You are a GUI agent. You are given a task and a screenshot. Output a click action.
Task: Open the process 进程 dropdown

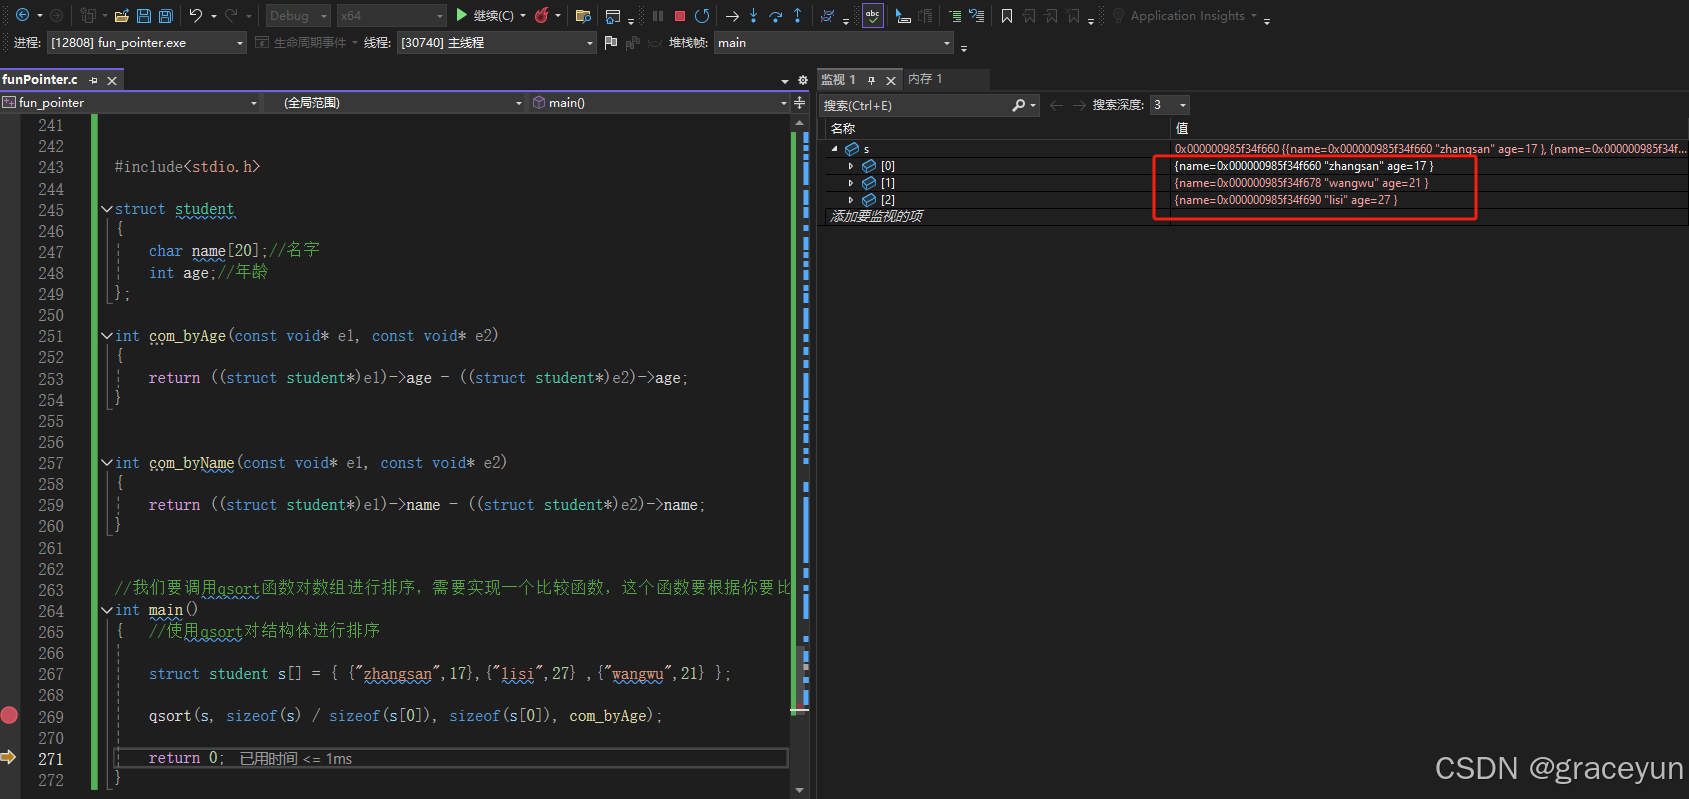point(146,42)
